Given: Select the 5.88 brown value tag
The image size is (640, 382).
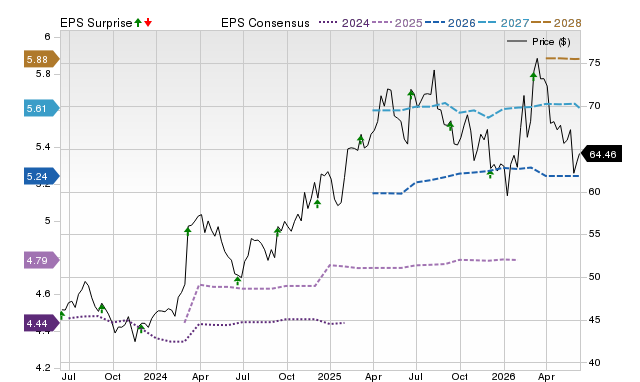Looking at the screenshot, I should pyautogui.click(x=42, y=60).
